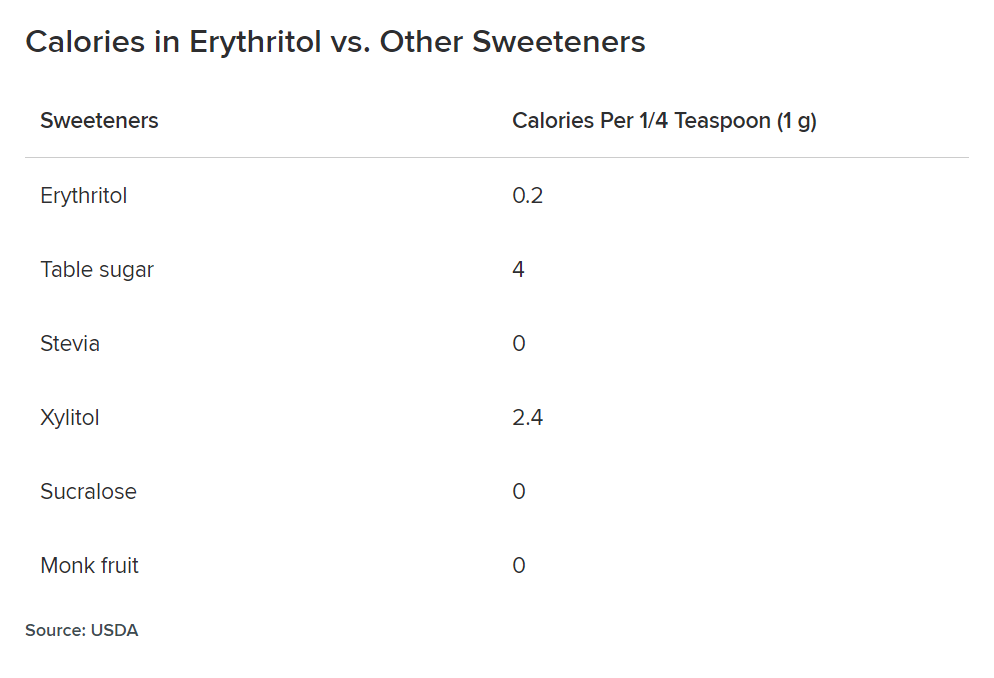Click the 0 value next to Sucralose
Viewport: 994px width, 678px height.
point(519,492)
